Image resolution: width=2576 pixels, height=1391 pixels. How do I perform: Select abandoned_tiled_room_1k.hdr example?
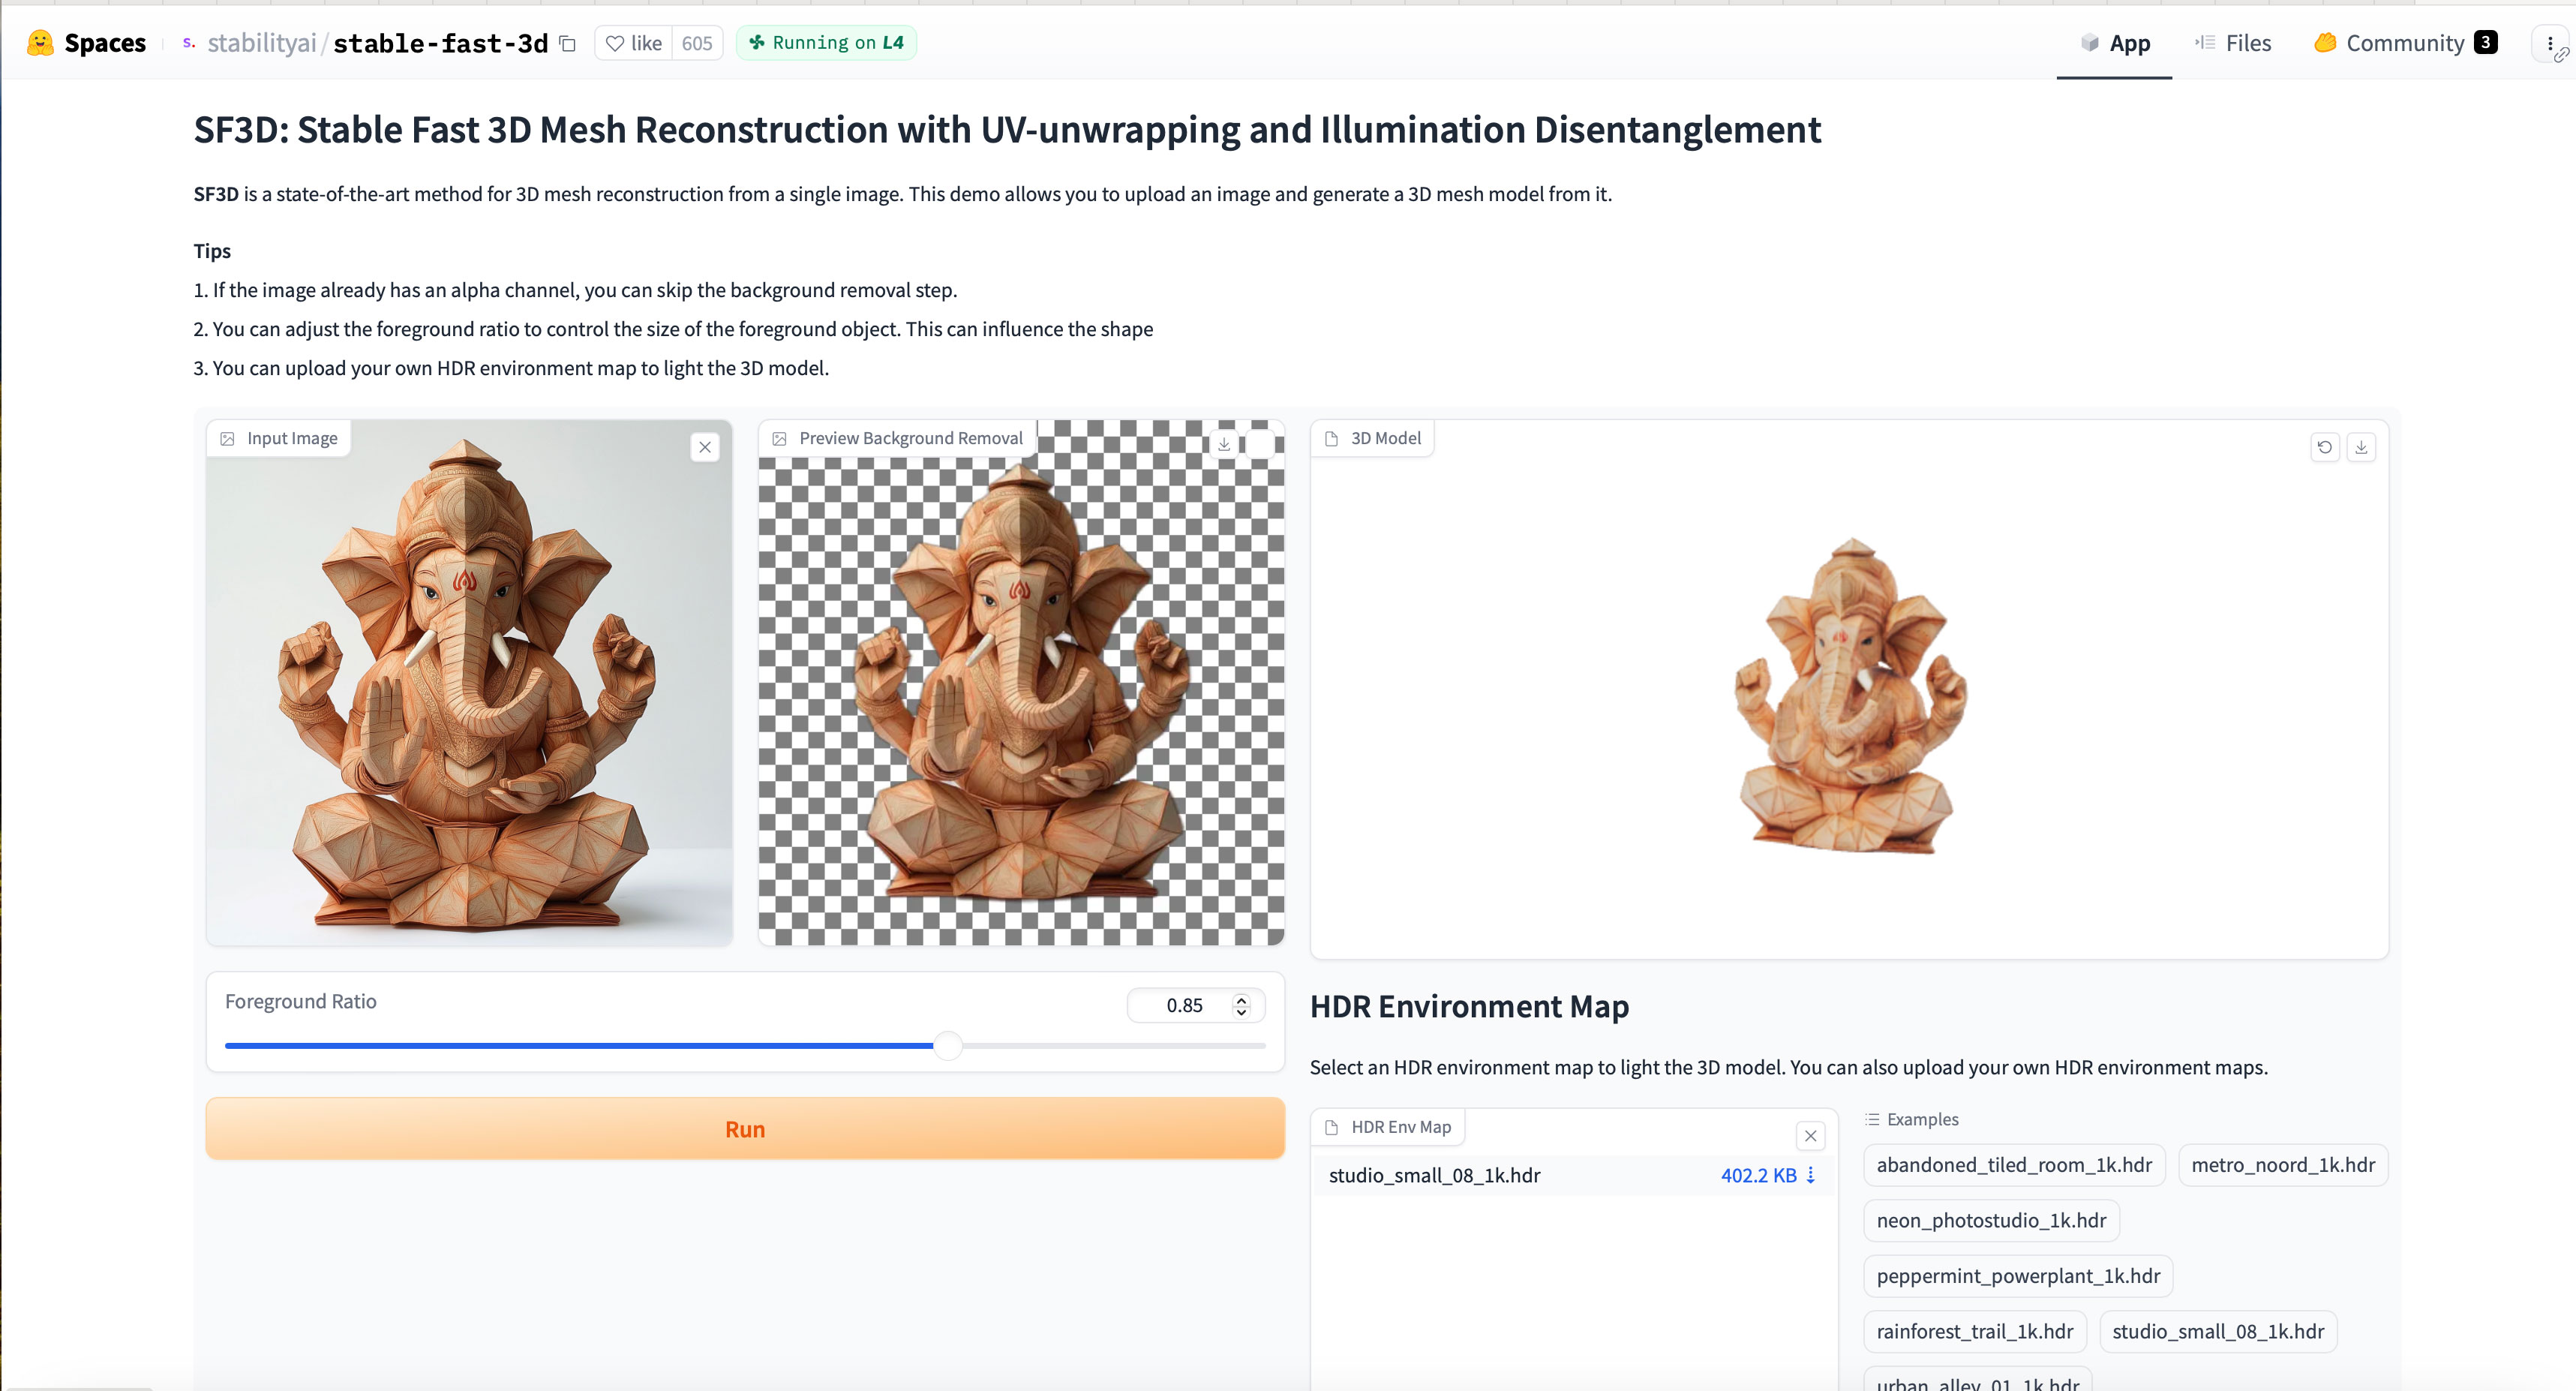coord(2014,1165)
